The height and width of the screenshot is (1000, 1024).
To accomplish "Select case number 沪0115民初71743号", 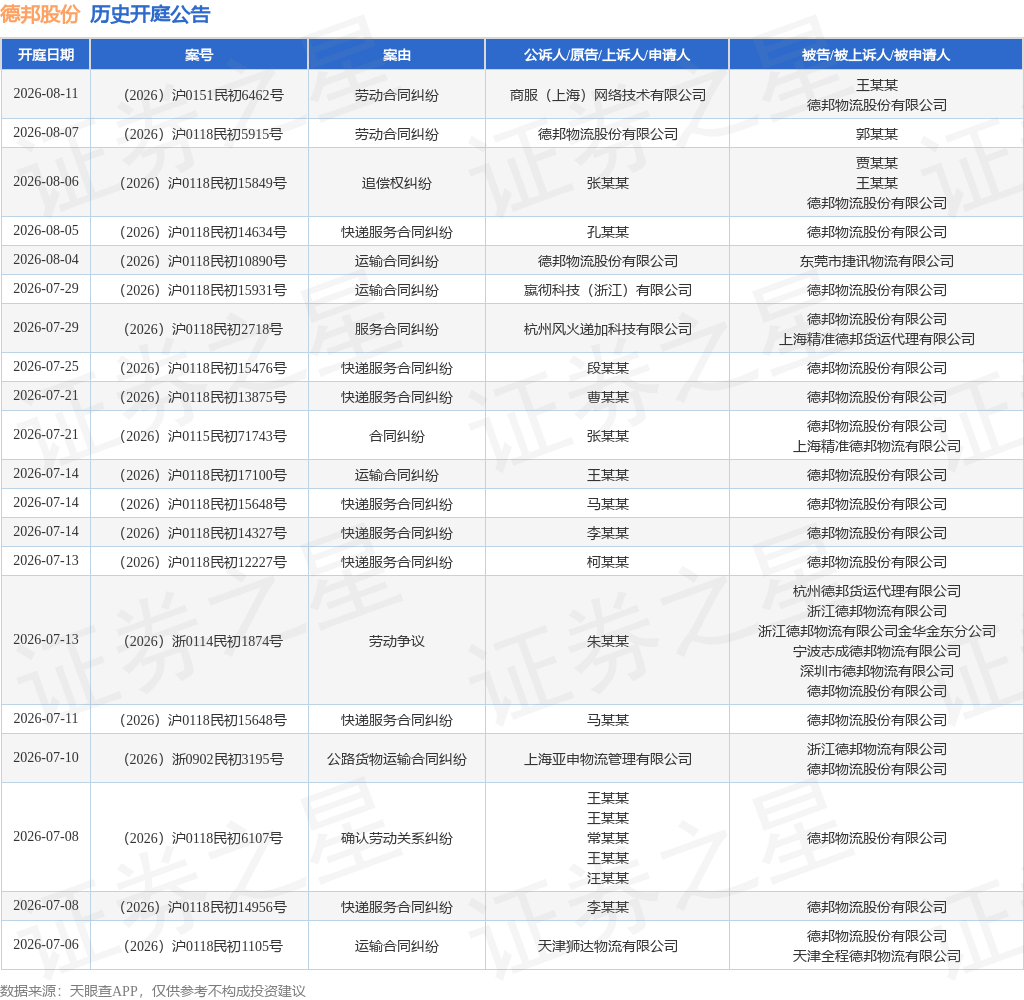I will [x=203, y=436].
